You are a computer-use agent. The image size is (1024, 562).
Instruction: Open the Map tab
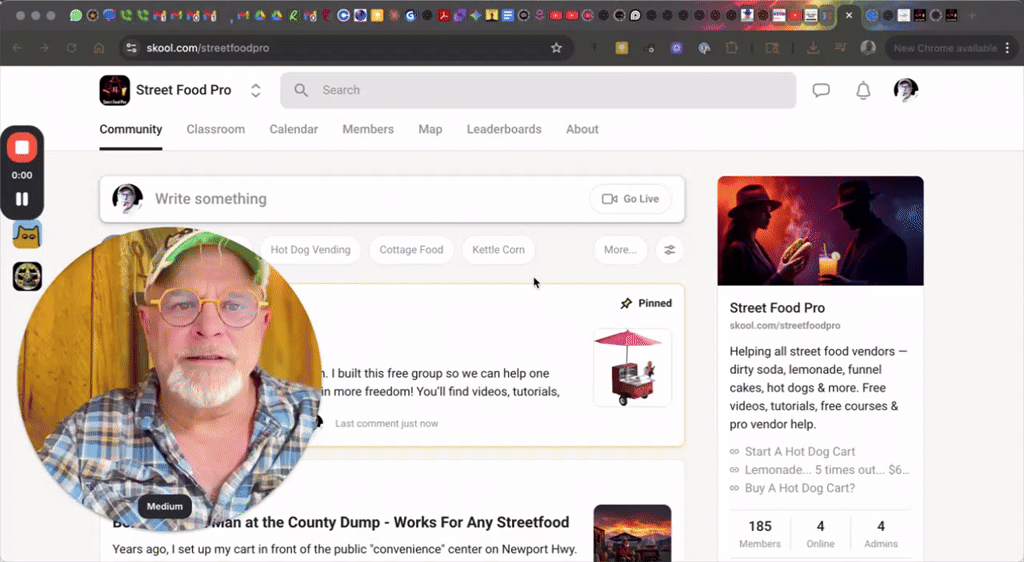click(430, 129)
